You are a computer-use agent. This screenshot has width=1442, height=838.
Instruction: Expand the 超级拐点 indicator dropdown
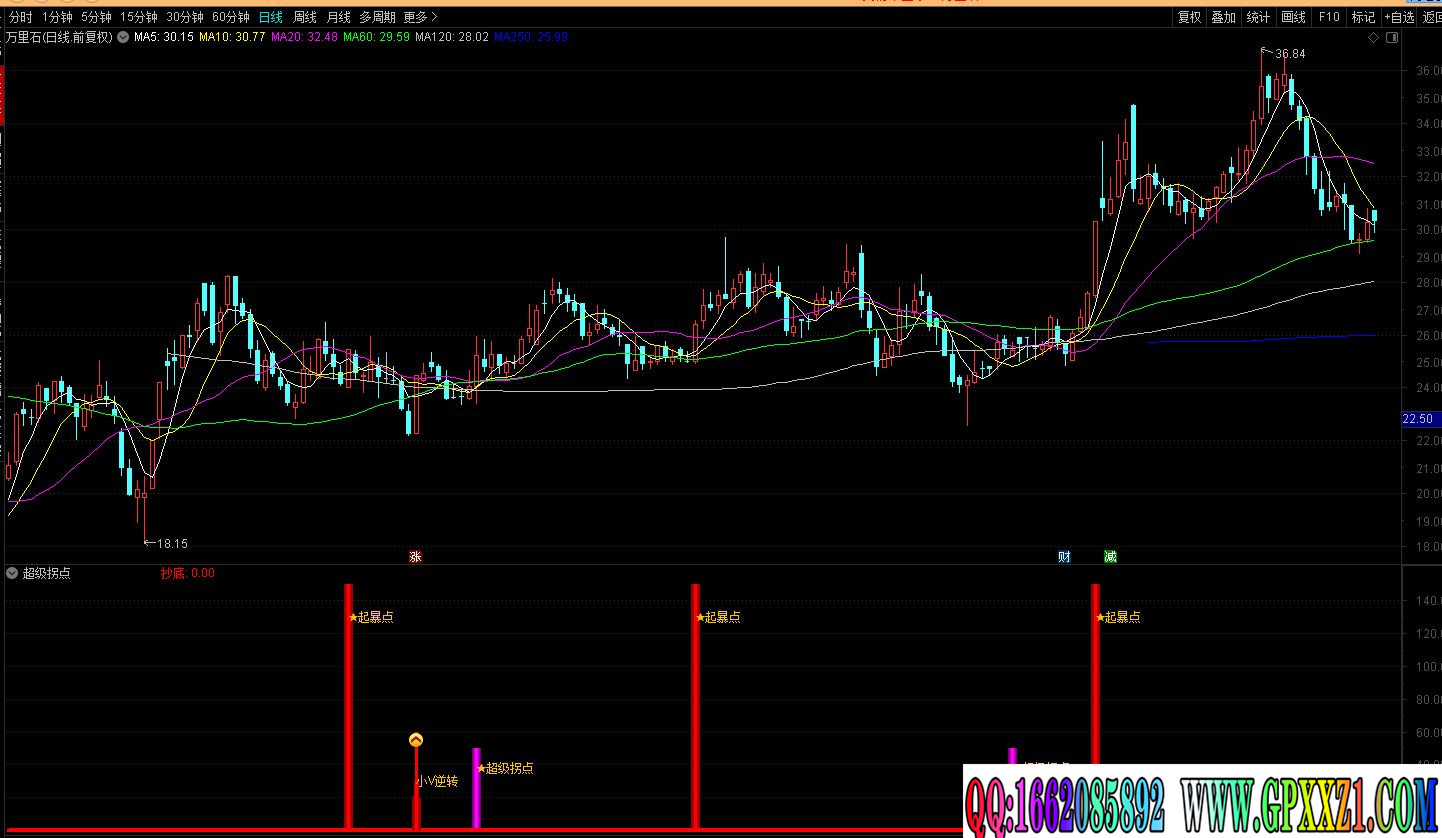12,573
